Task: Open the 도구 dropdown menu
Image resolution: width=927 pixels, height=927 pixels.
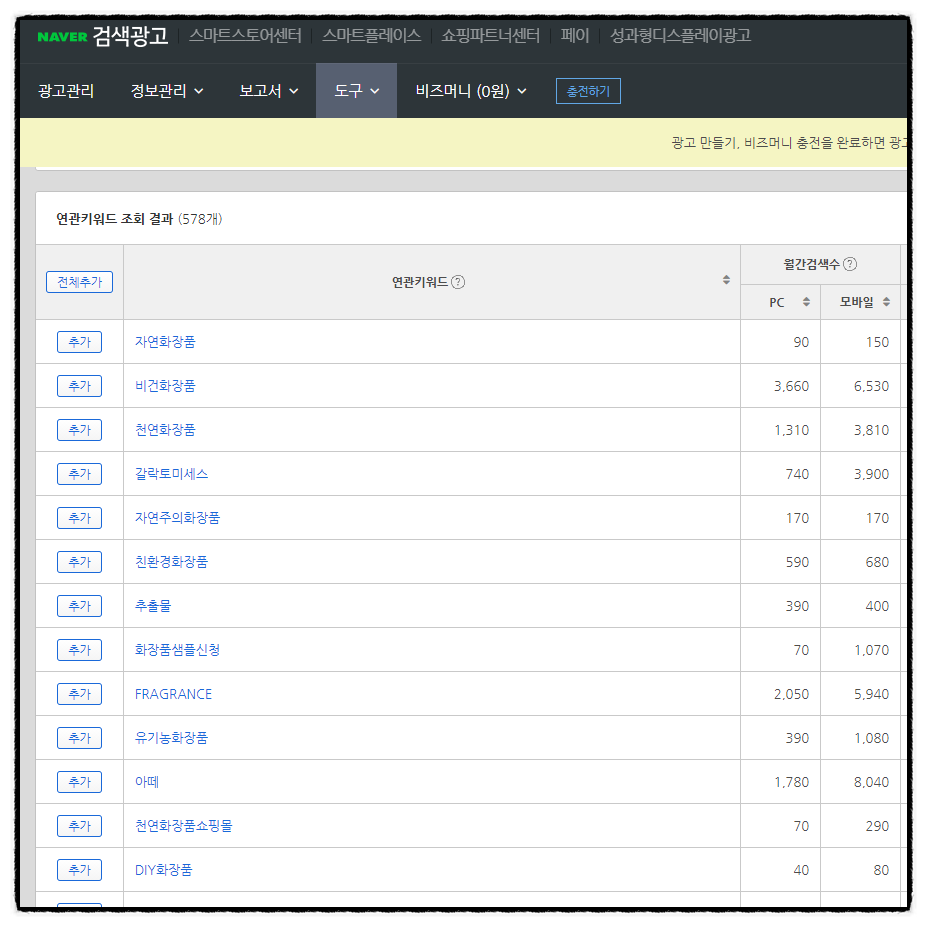Action: coord(356,91)
